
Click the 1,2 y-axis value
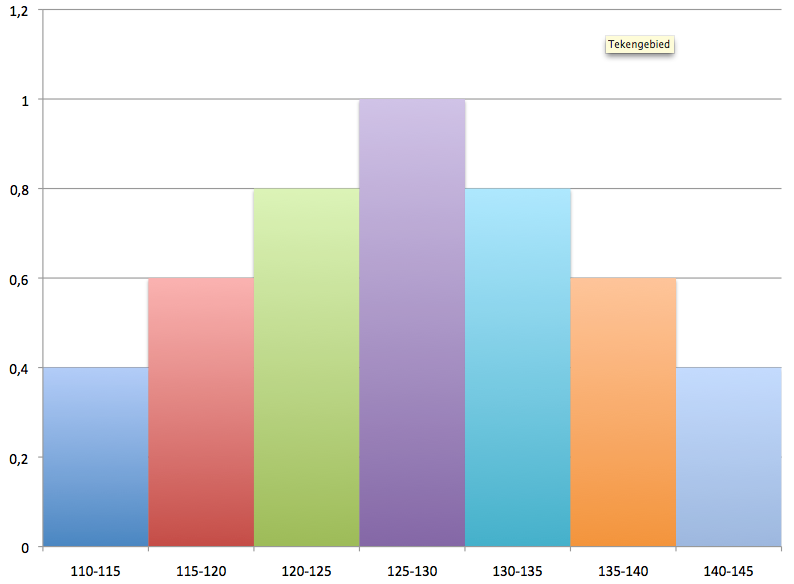(20, 10)
